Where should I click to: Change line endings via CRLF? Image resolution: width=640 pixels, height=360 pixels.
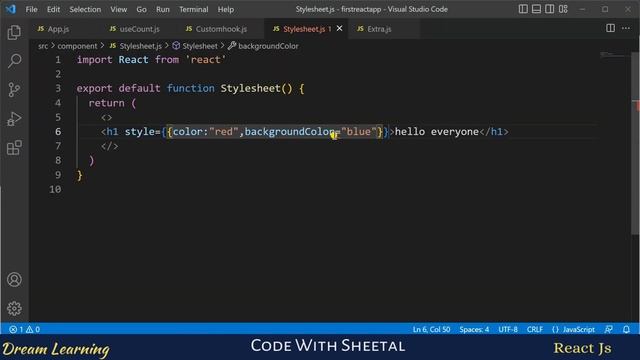pos(535,329)
